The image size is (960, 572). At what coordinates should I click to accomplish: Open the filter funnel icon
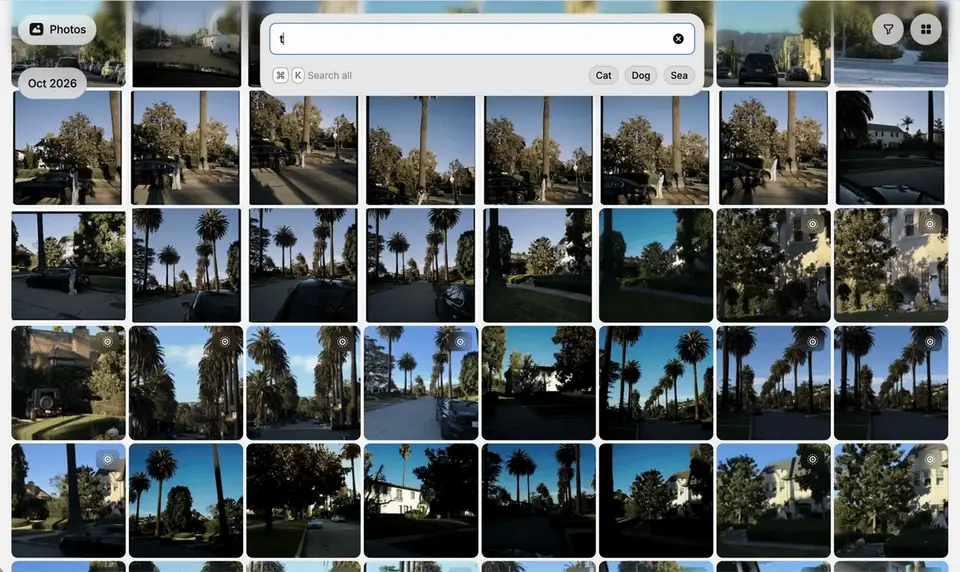(888, 29)
